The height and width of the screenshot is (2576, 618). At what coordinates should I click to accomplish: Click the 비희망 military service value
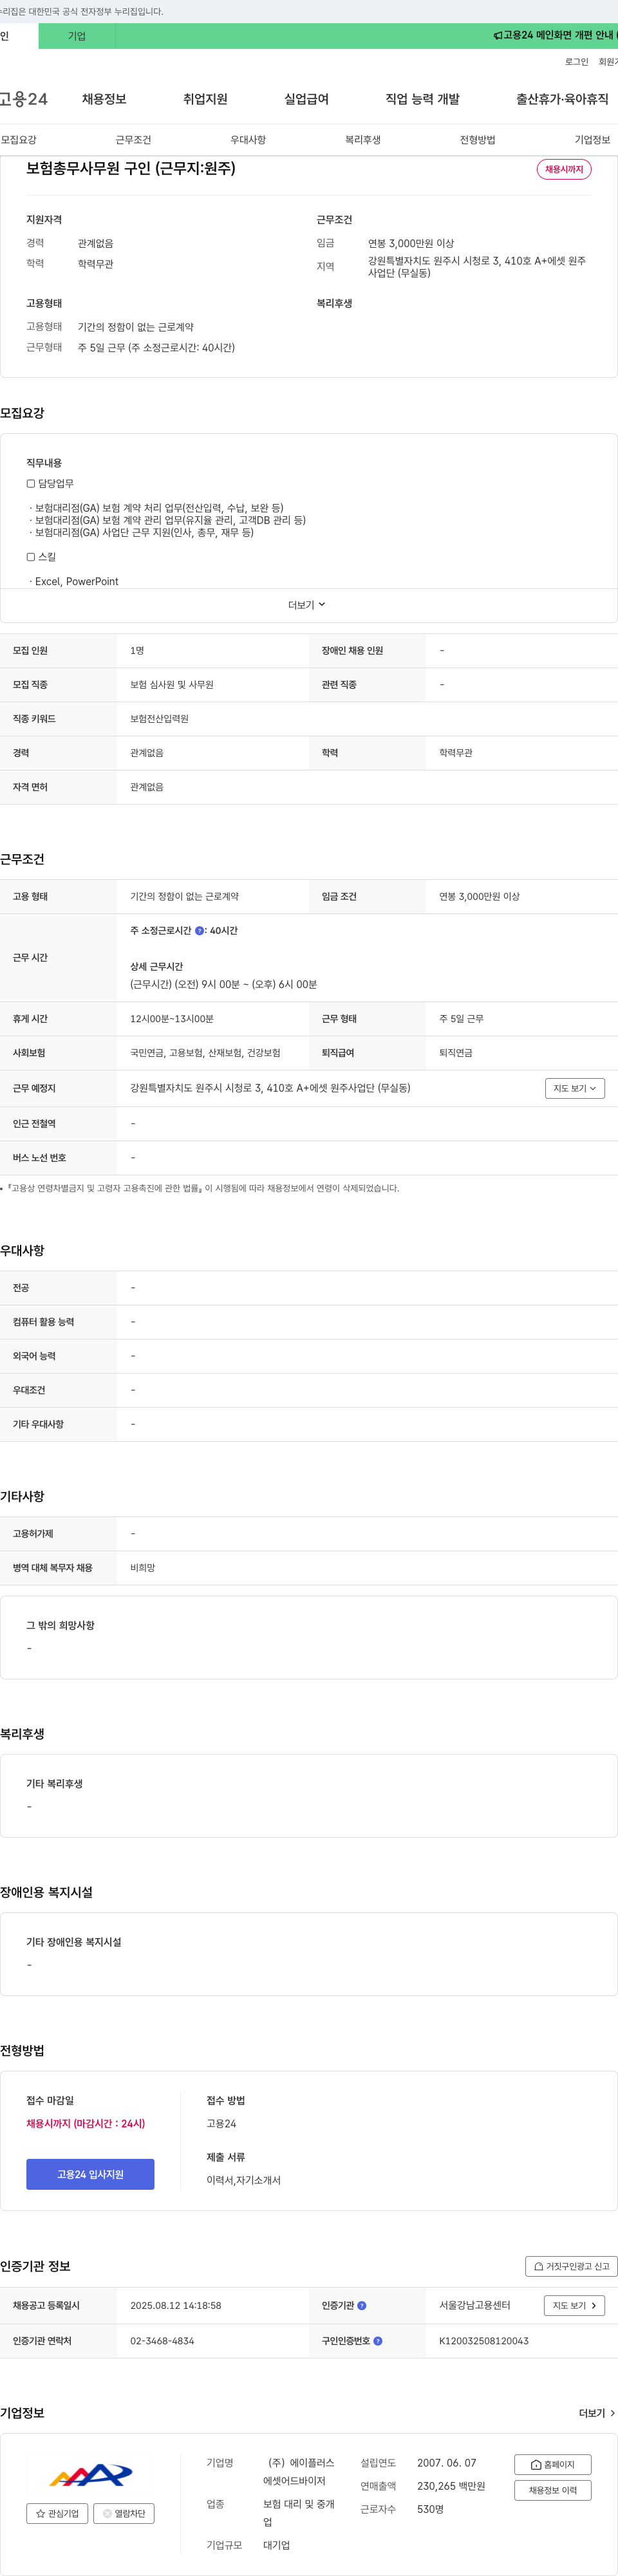pos(143,1568)
